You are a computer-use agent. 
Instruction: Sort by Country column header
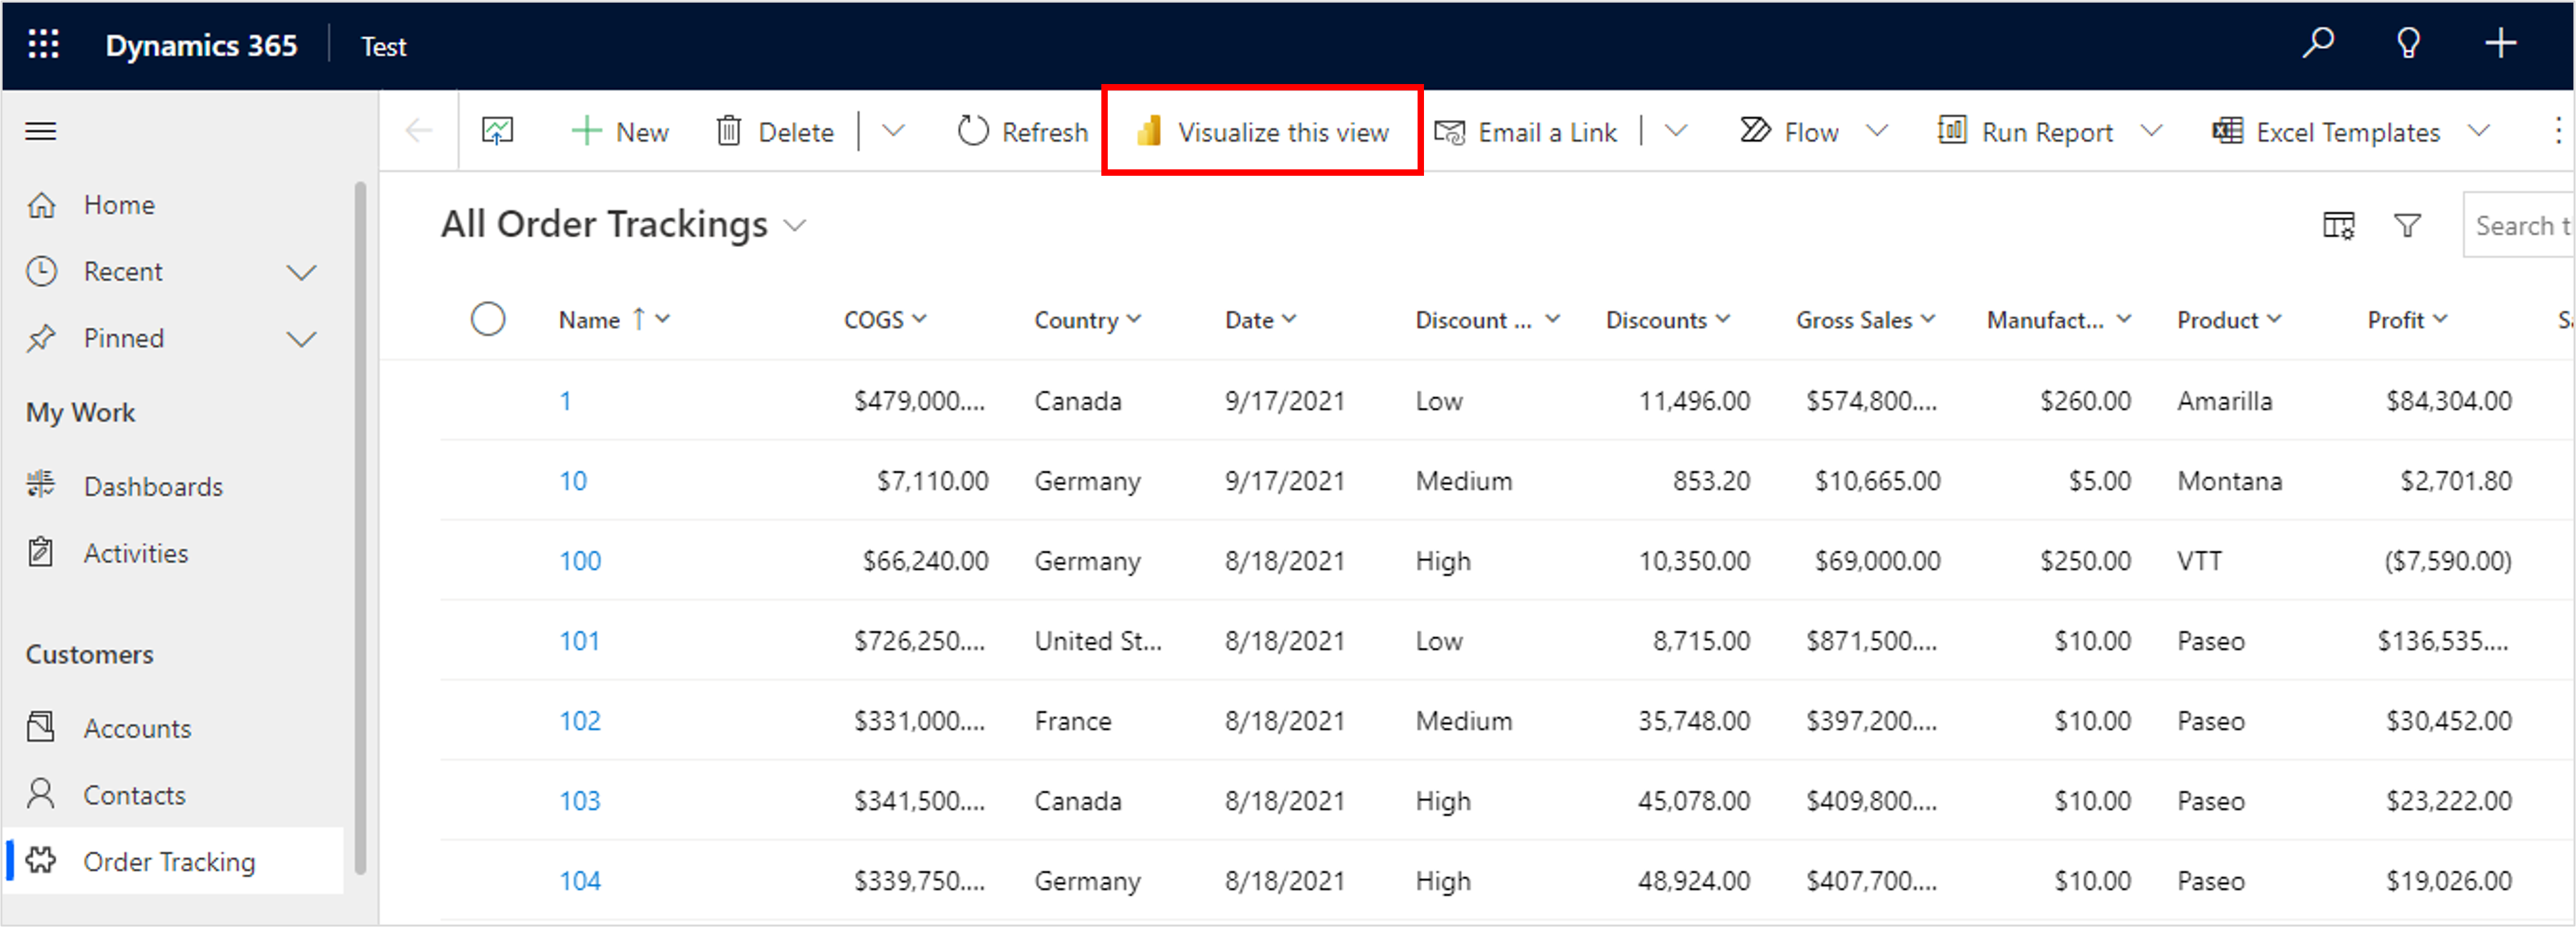(1076, 320)
